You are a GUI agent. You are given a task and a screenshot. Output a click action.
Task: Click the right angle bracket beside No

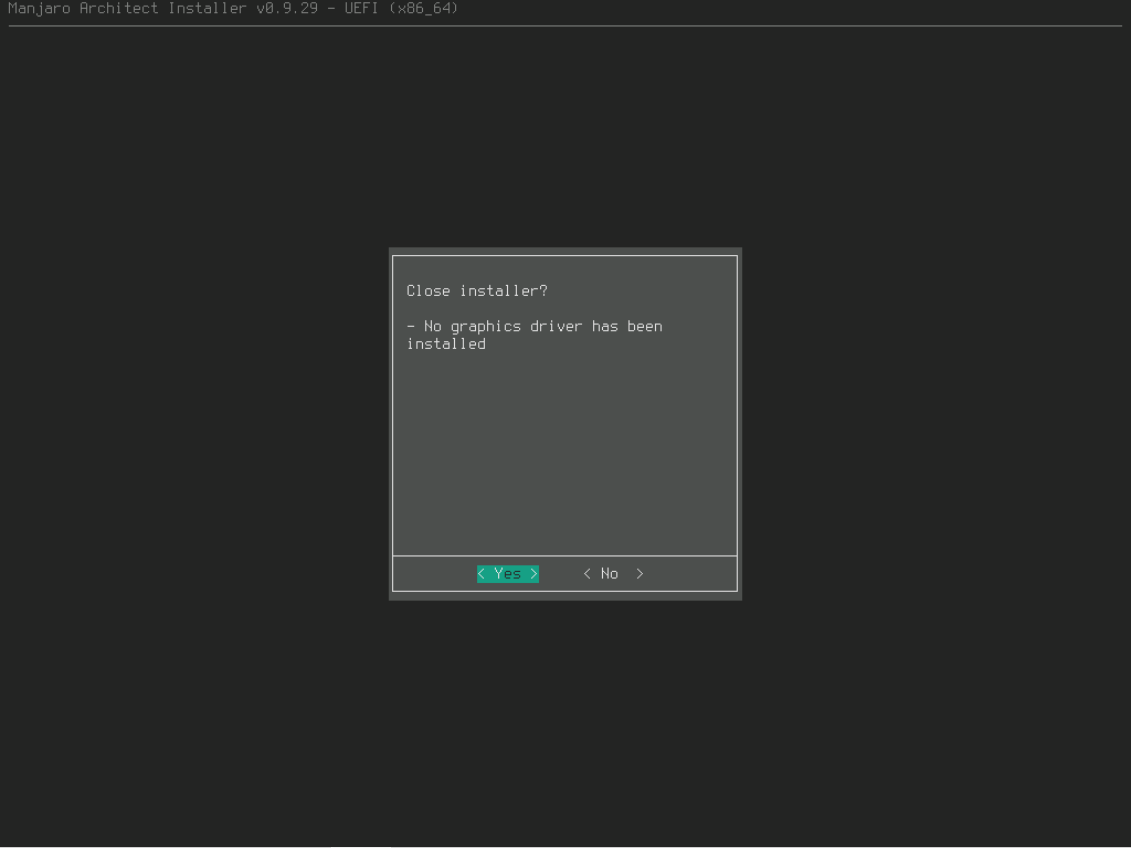tap(640, 574)
